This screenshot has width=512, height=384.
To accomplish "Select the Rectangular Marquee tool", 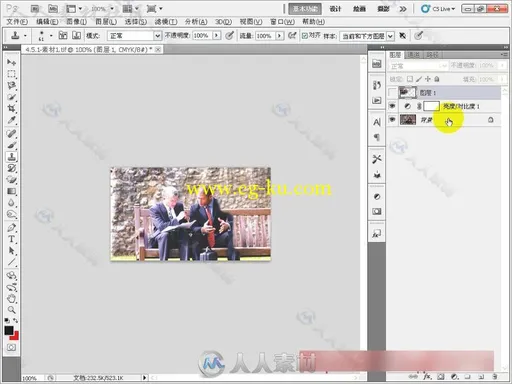I will pos(11,74).
